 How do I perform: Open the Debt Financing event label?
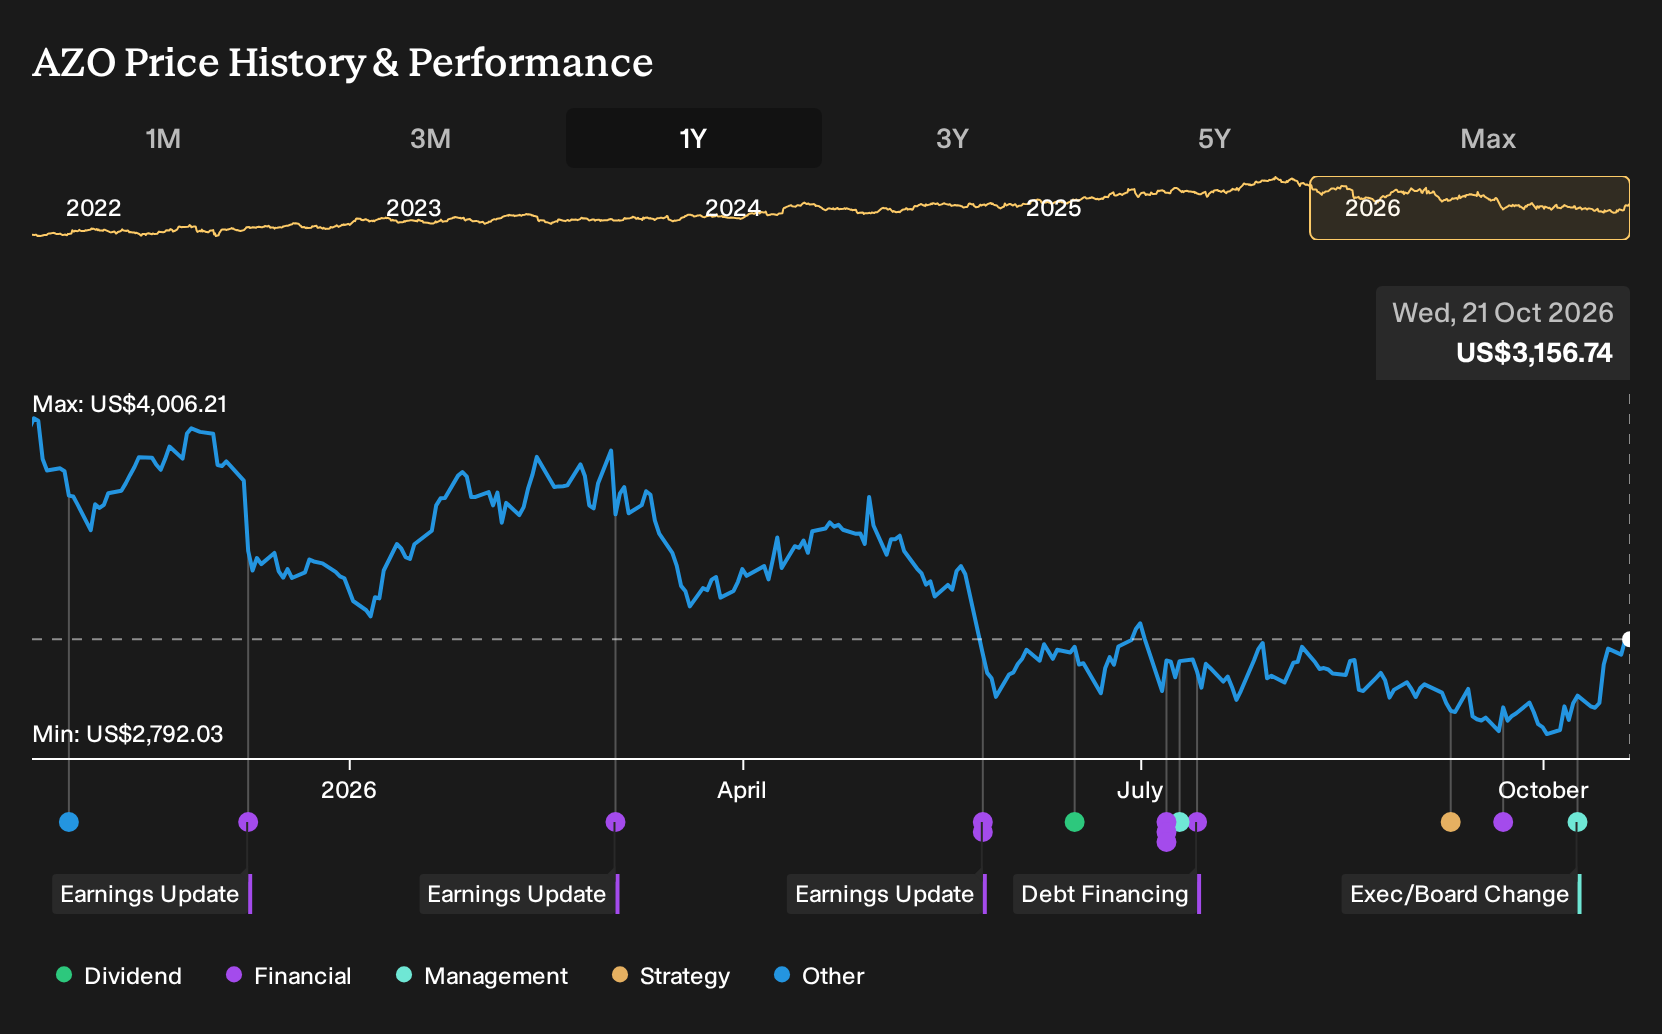(1107, 894)
